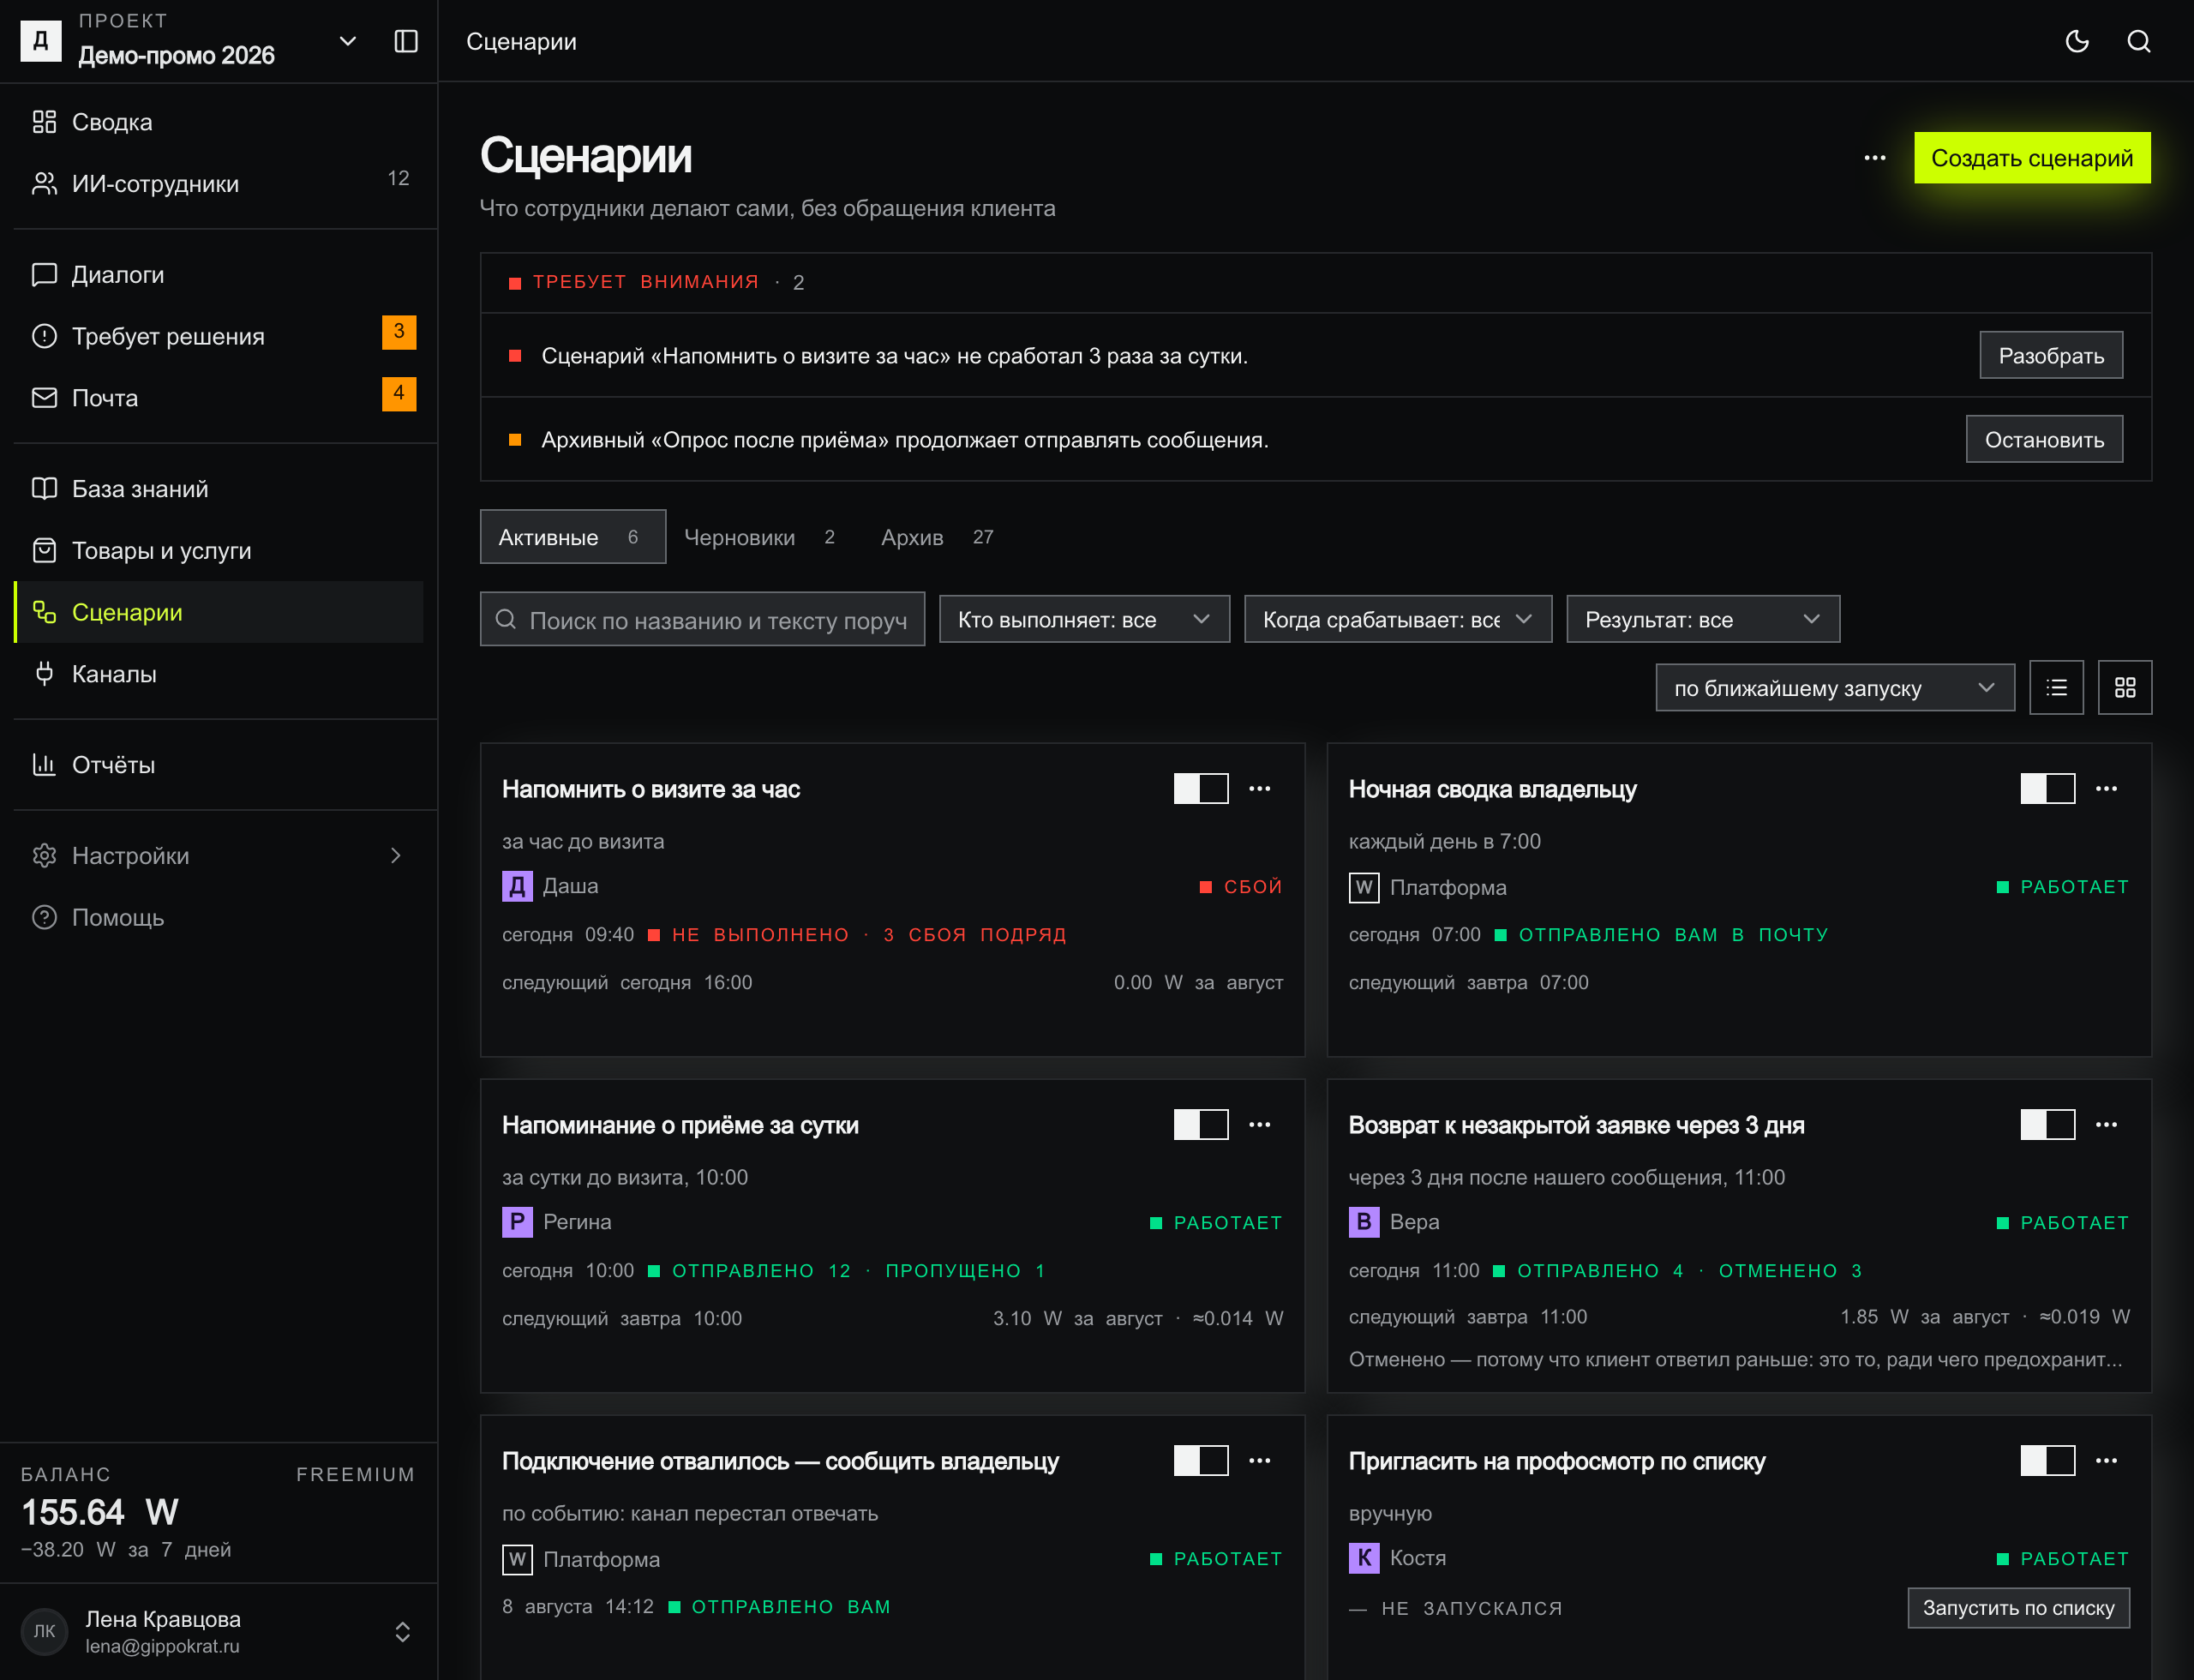Expand the Настройки sidebar section

pos(219,856)
